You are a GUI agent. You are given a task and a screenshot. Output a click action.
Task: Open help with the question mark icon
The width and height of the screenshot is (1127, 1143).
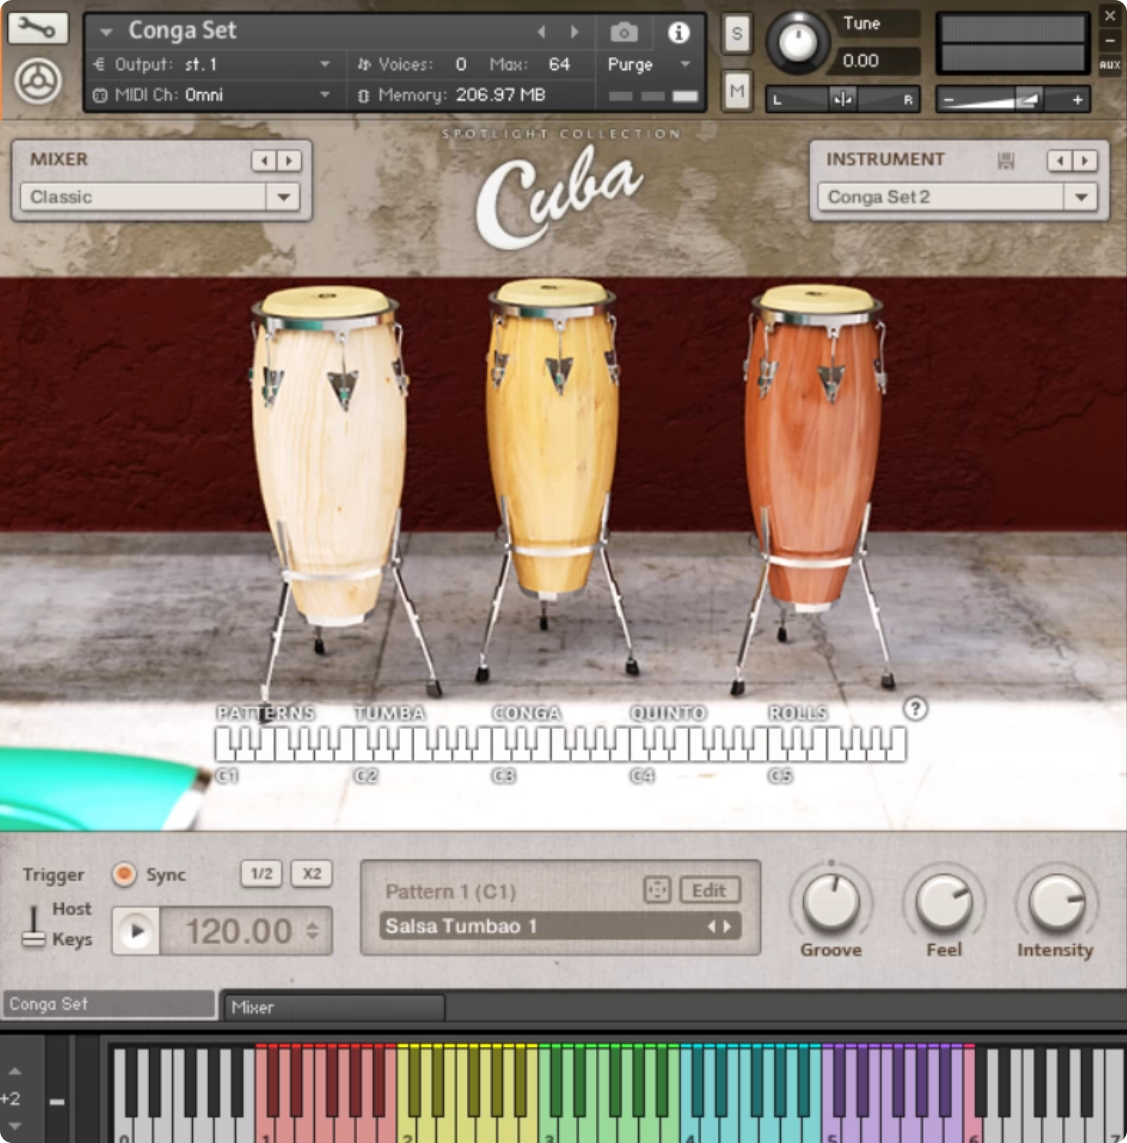pyautogui.click(x=915, y=709)
